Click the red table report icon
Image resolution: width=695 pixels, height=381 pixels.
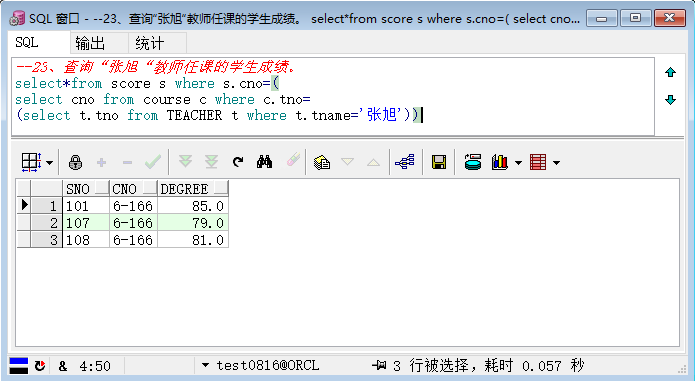[538, 162]
